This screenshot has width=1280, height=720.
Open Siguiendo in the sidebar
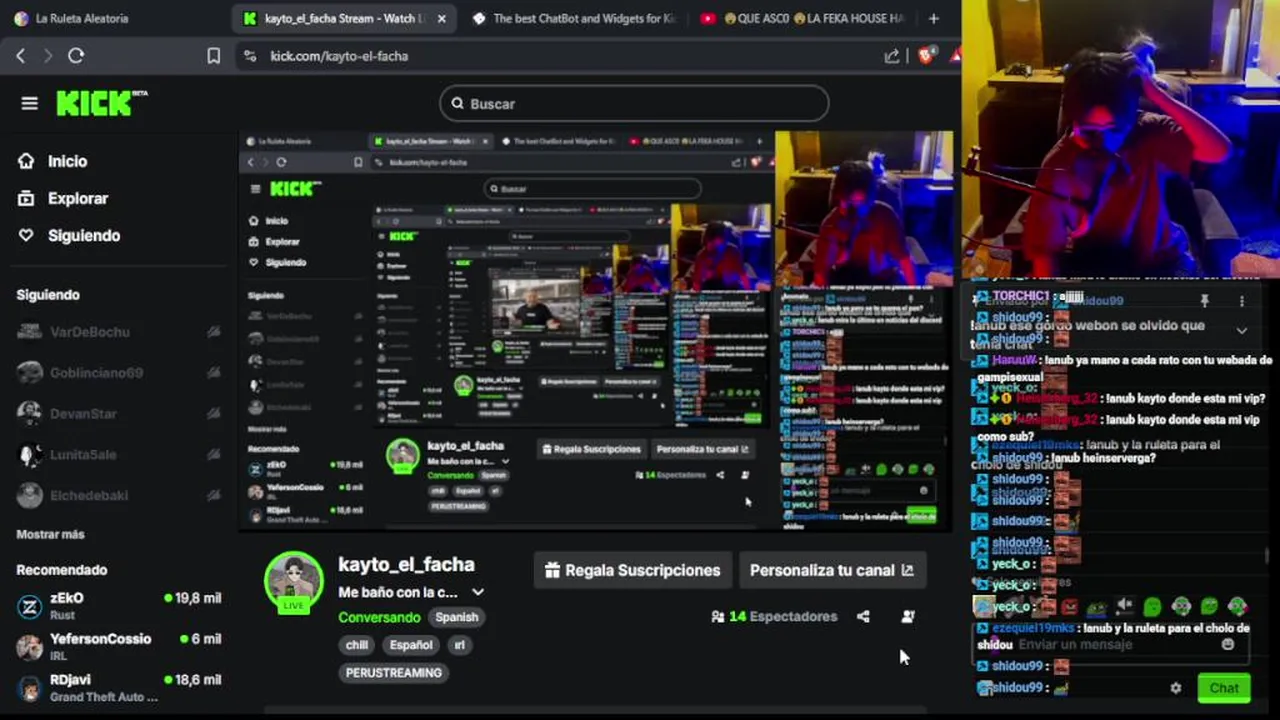[x=84, y=235]
